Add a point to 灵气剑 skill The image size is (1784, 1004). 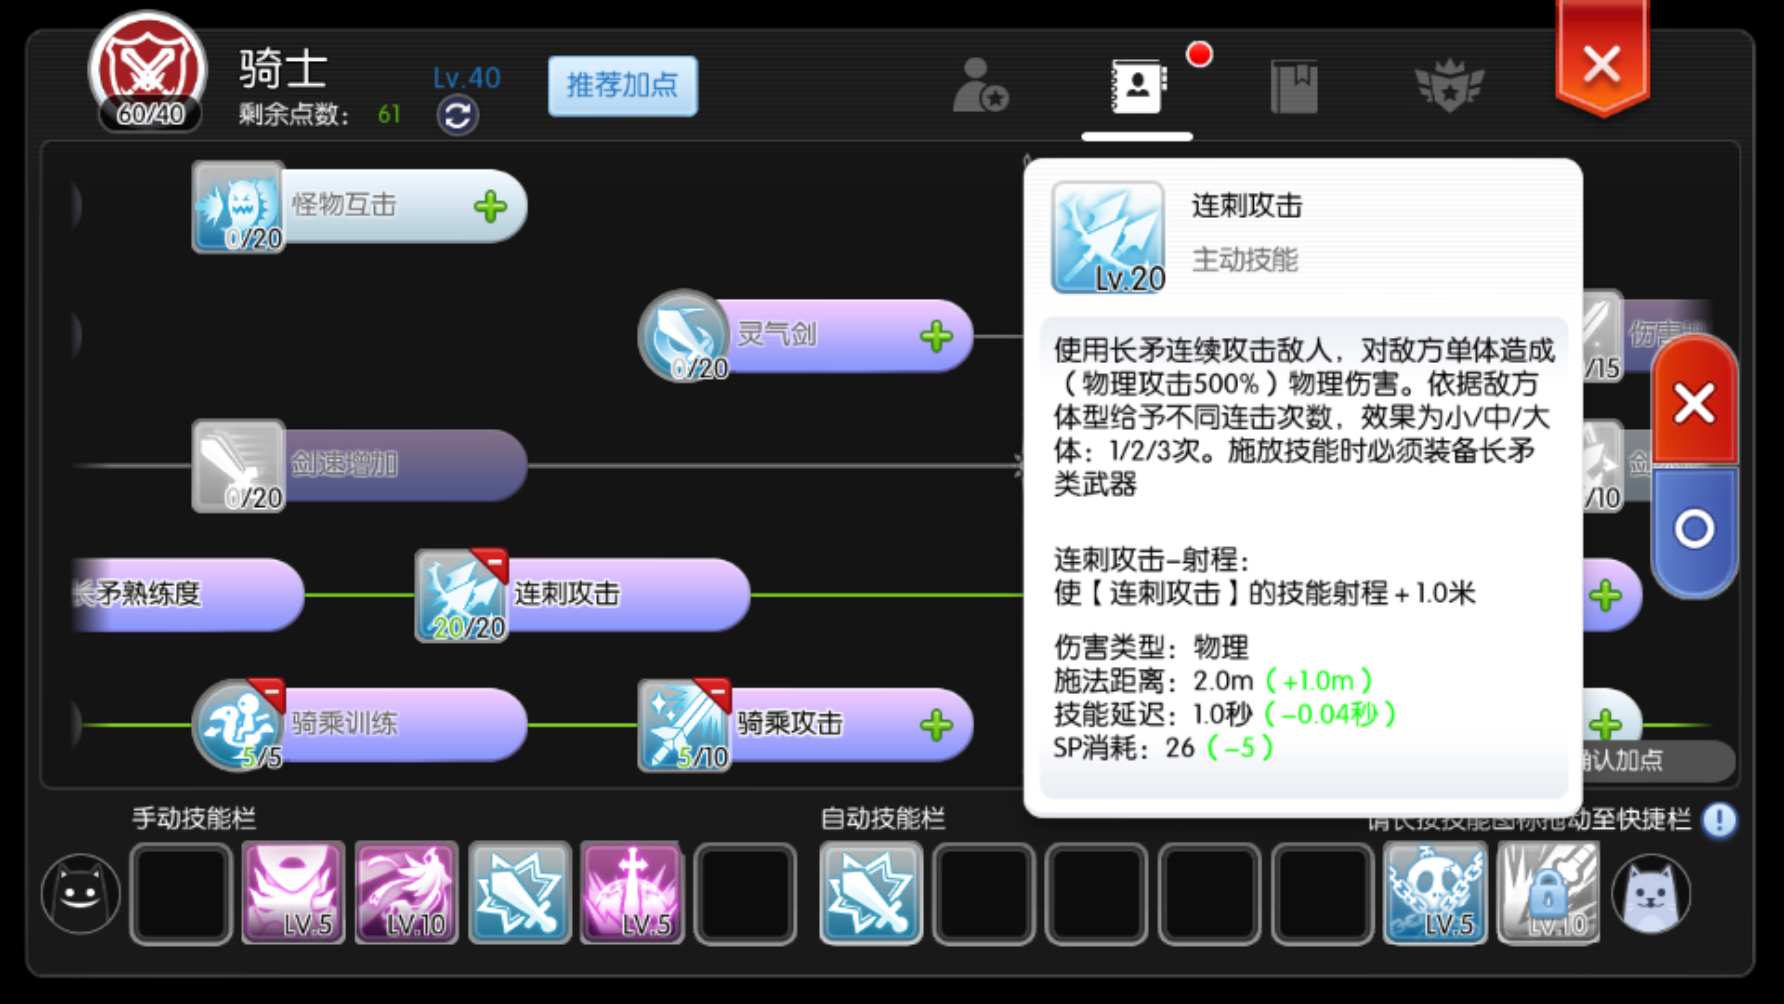(936, 337)
